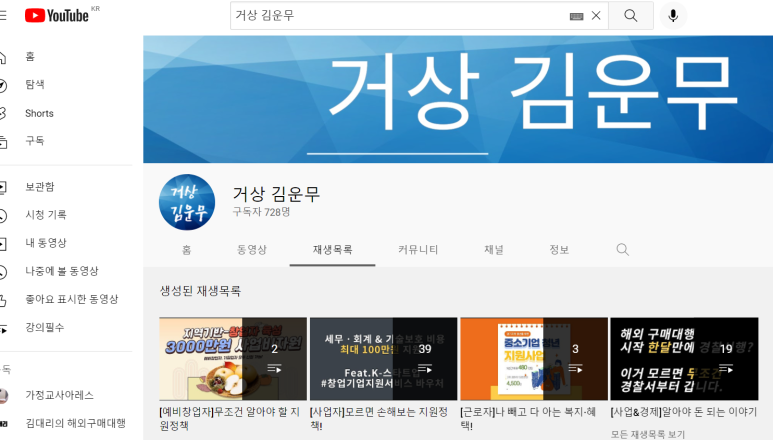This screenshot has height=440, width=773.
Task: Click the channel name 거상 김운무 heading
Action: tap(277, 194)
